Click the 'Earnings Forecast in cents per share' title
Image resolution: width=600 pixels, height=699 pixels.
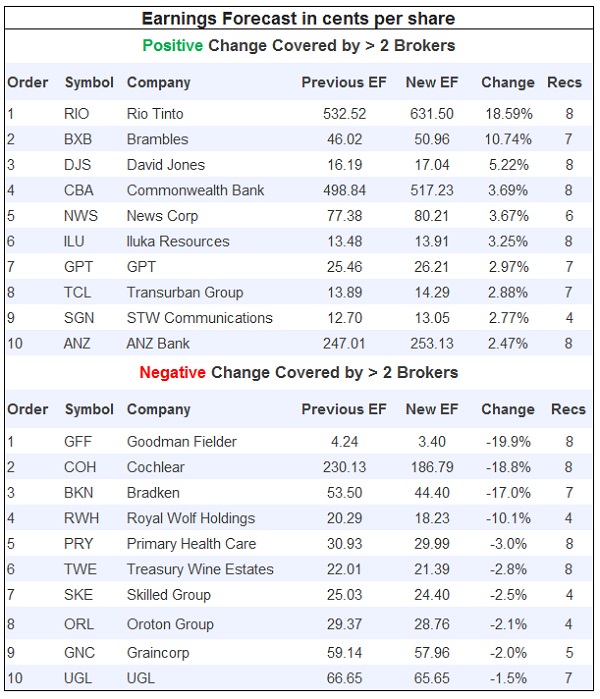pyautogui.click(x=299, y=18)
